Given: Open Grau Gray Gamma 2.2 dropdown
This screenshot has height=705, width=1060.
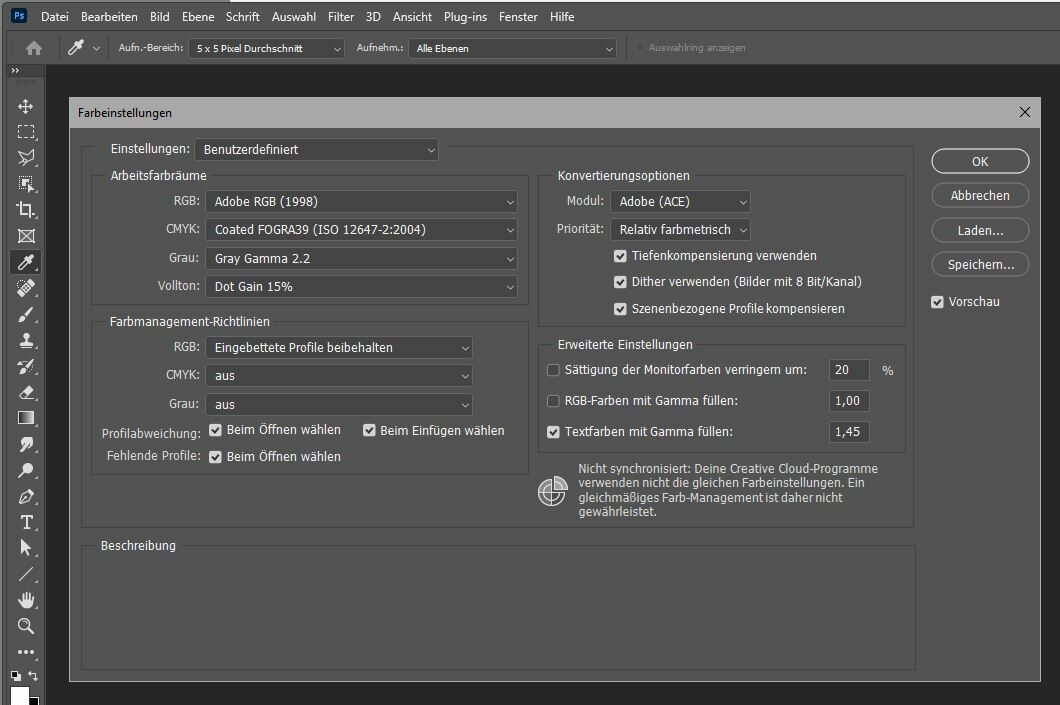Looking at the screenshot, I should pyautogui.click(x=362, y=258).
